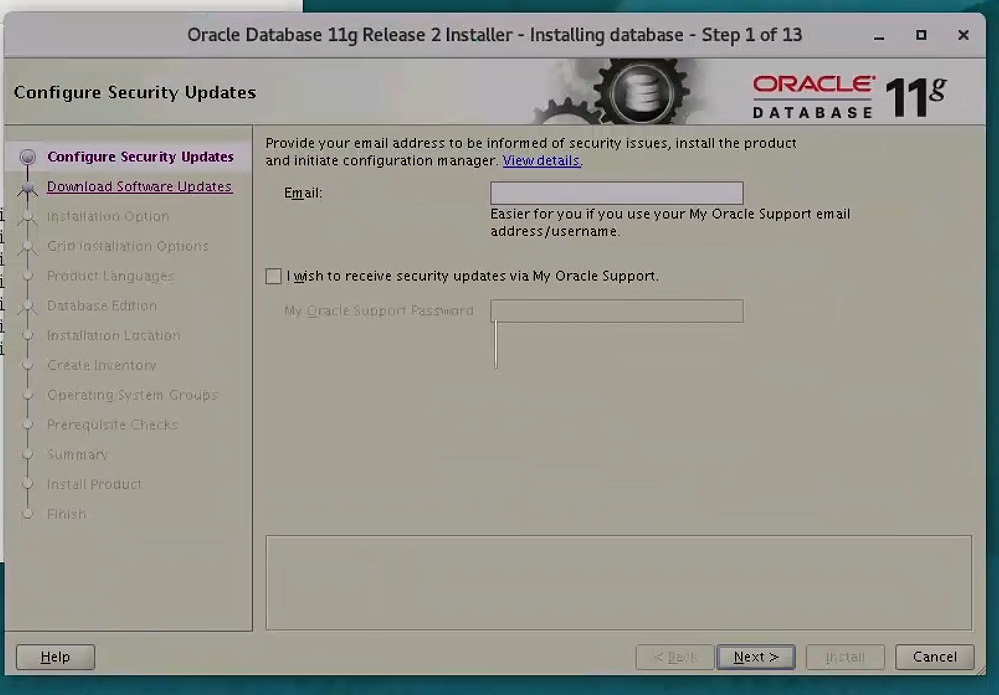
Task: Select the Create Inventory step
Action: pyautogui.click(x=101, y=365)
